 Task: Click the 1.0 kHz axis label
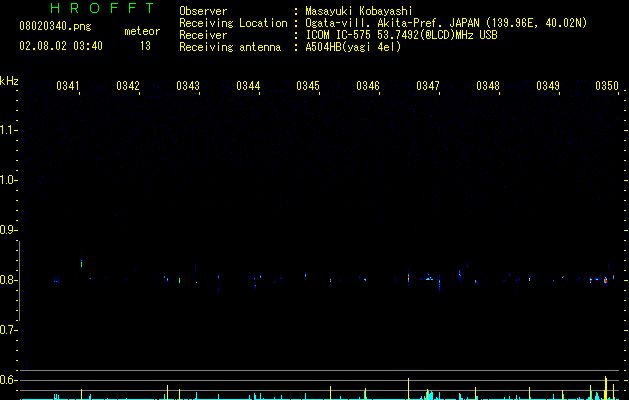click(x=8, y=180)
